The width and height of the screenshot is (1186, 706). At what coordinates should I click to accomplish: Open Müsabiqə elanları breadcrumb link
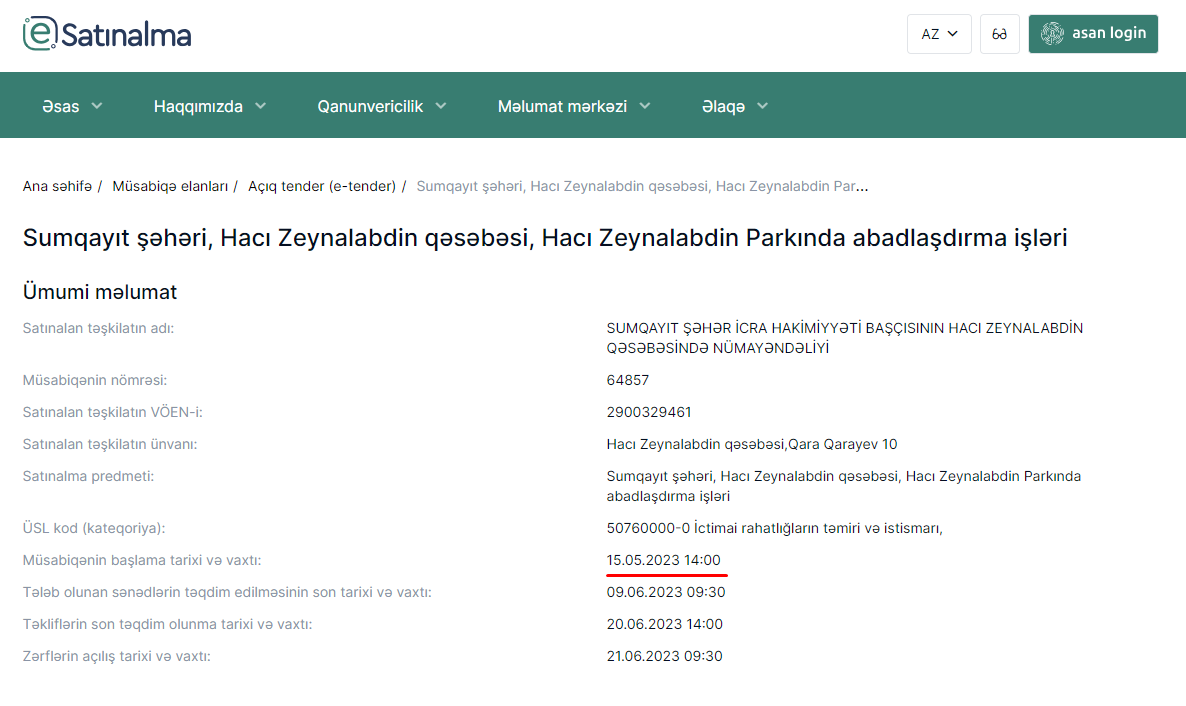(170, 186)
